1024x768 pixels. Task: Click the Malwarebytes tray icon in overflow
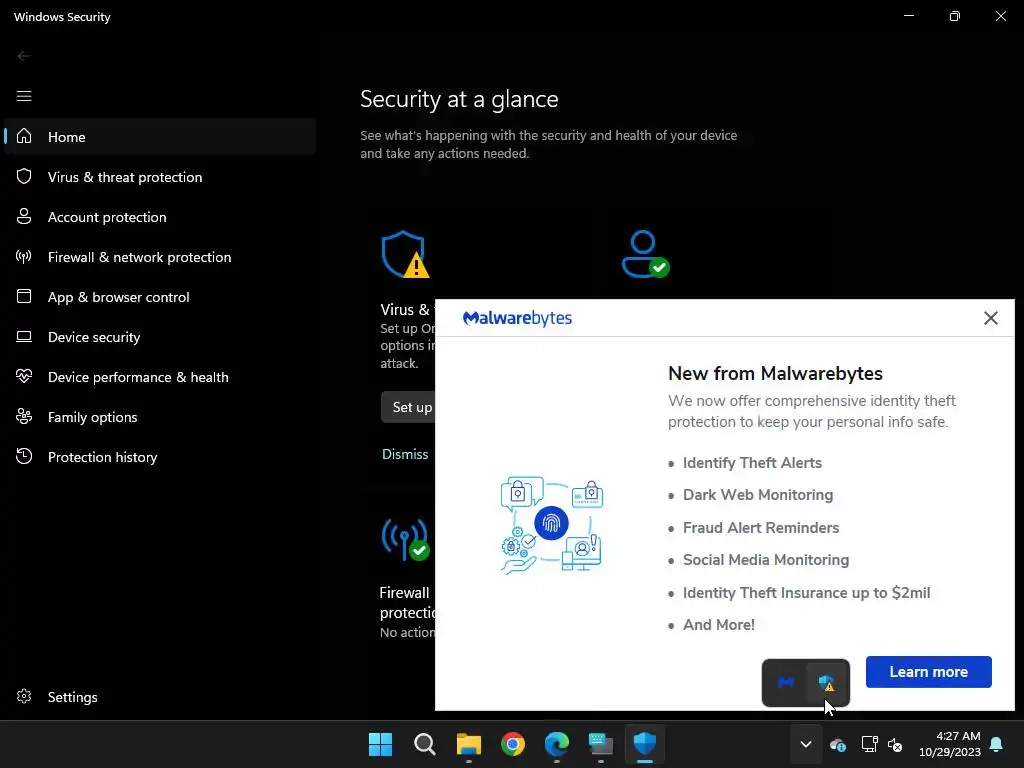pos(786,682)
